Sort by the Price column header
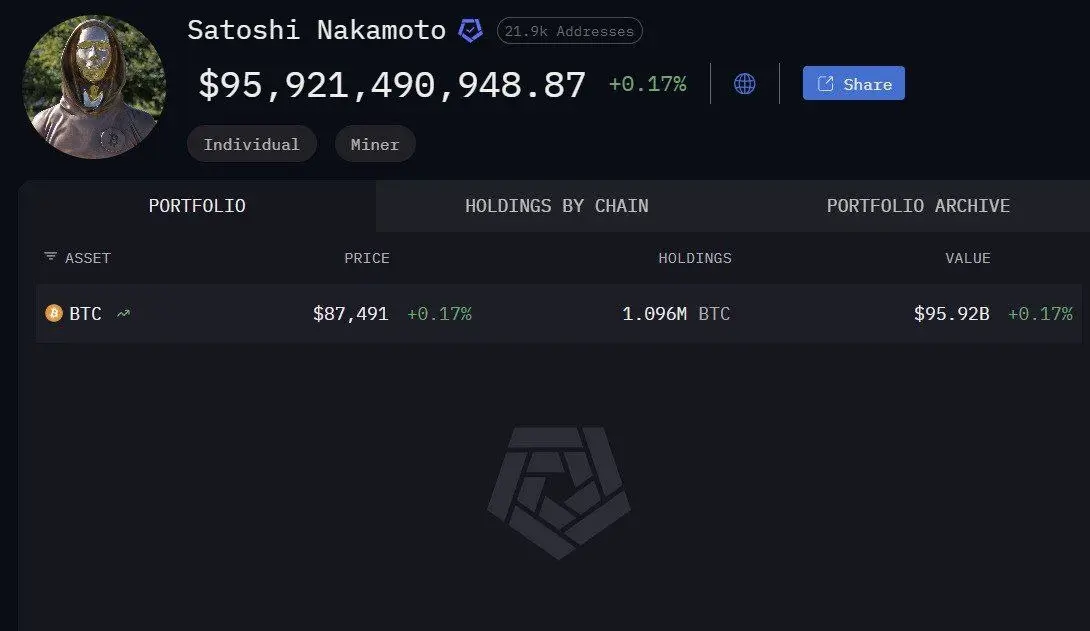The width and height of the screenshot is (1090, 631). 367,258
